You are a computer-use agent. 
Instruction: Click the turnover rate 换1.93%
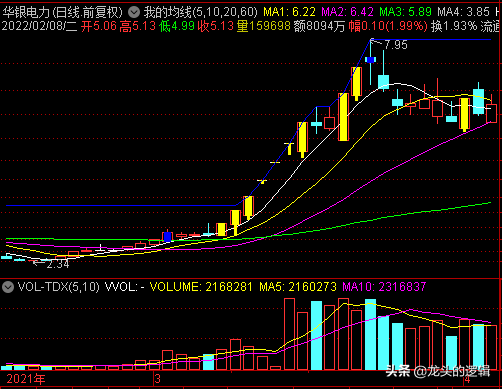coord(454,26)
